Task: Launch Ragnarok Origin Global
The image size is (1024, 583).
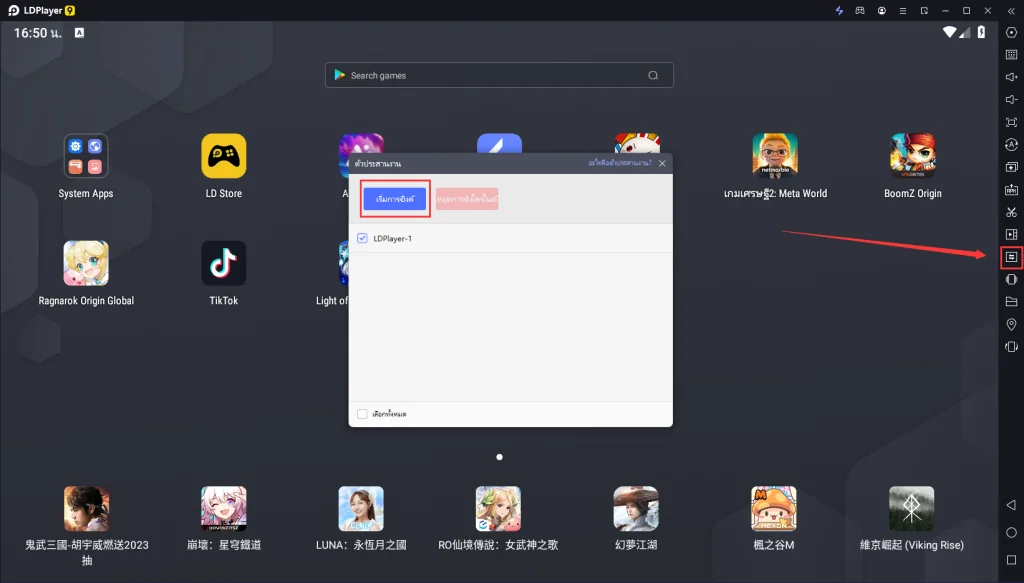Action: click(x=86, y=263)
